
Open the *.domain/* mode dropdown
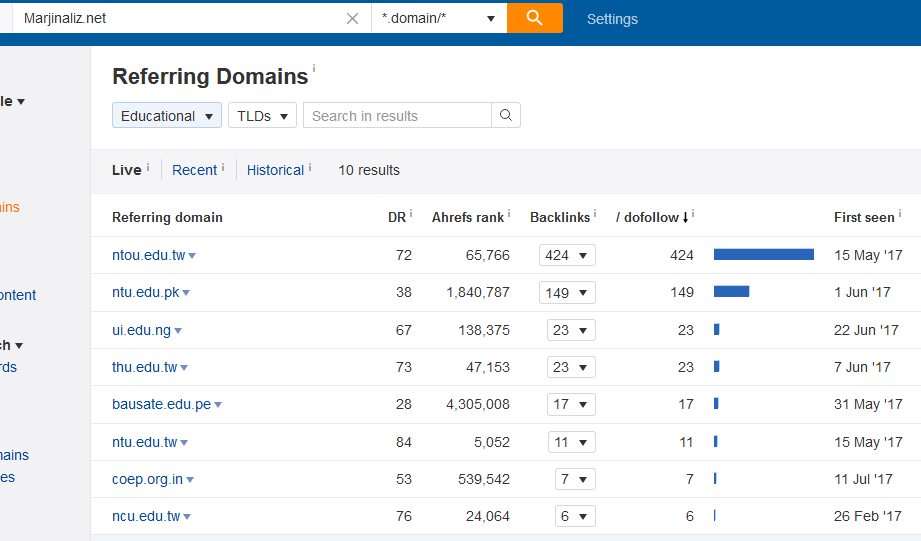439,18
